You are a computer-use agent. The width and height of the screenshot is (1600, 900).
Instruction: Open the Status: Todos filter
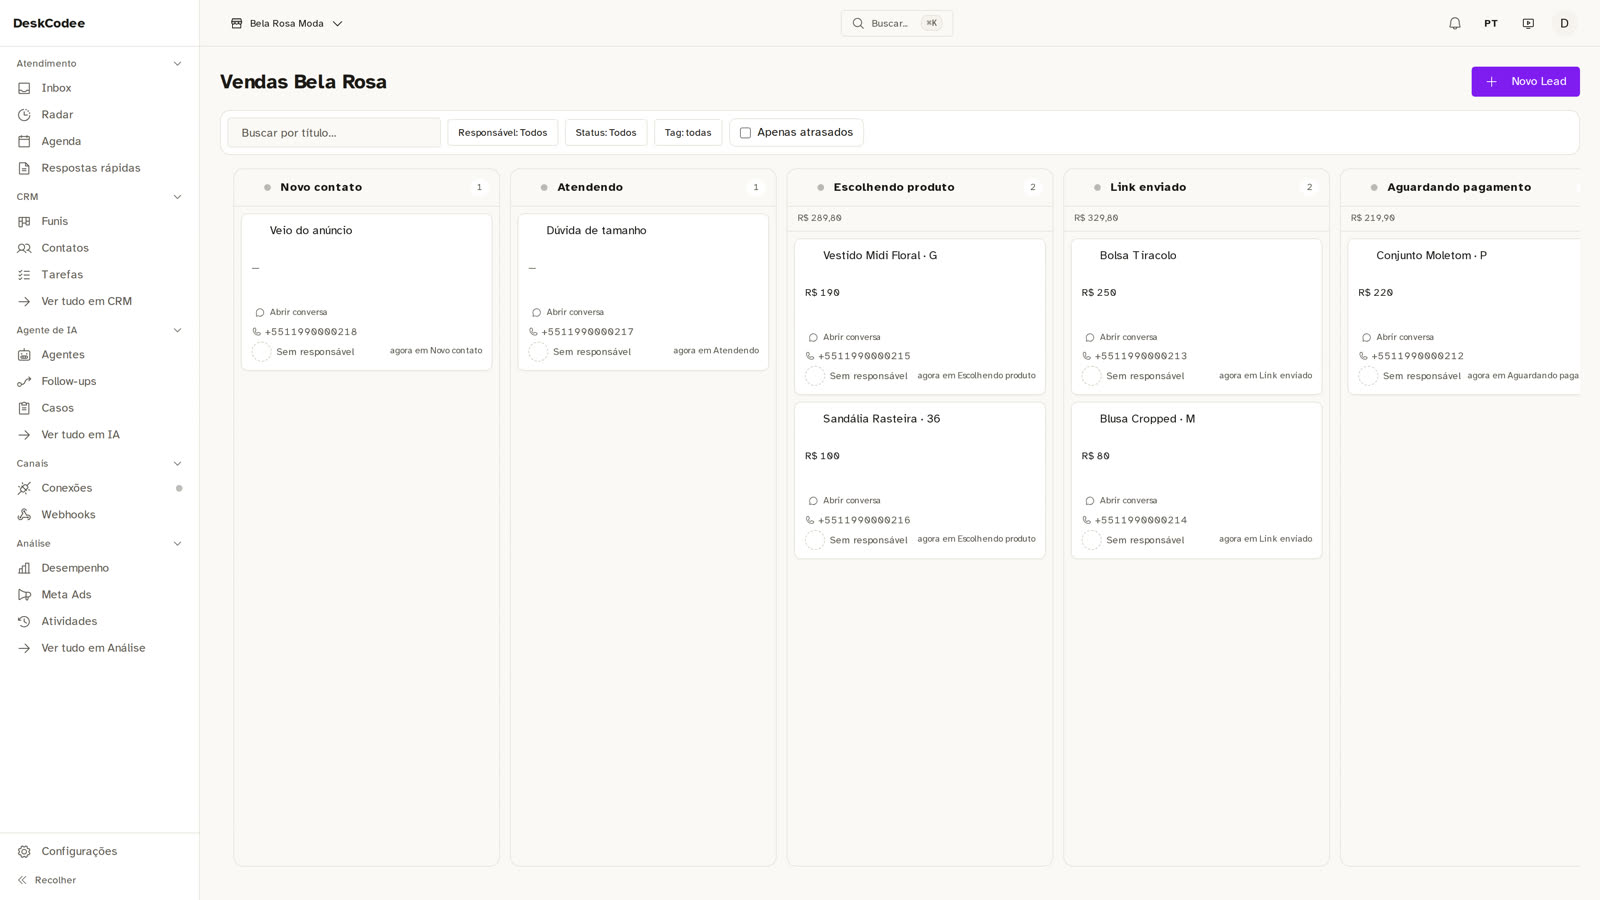pos(606,132)
